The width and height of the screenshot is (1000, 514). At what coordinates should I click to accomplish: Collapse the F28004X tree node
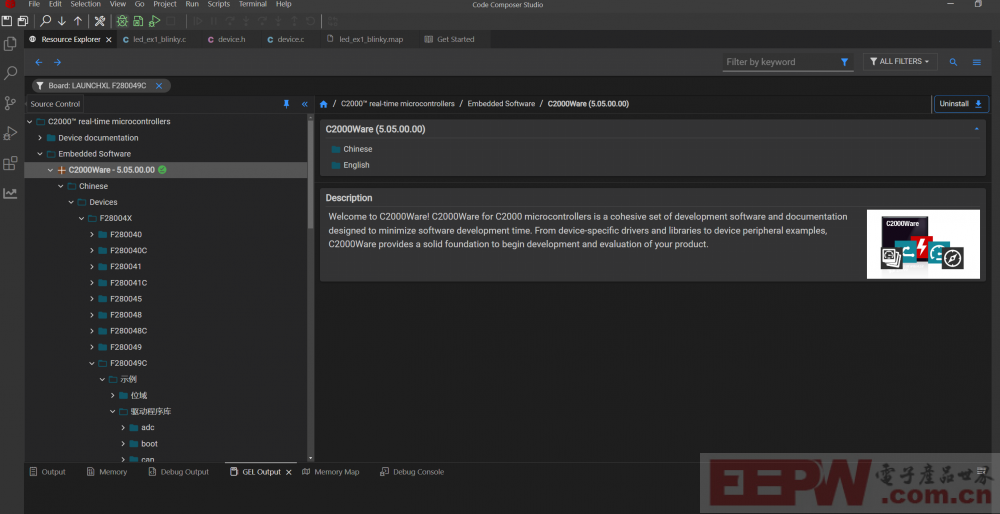click(x=82, y=218)
